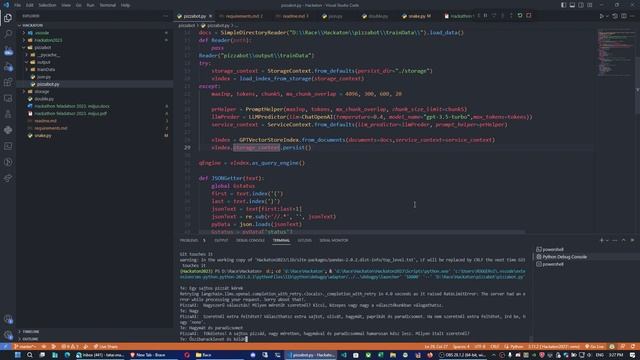Image resolution: width=640 pixels, height=360 pixels.
Task: Toggle the primary sidebar layout icon
Action: (564, 5)
